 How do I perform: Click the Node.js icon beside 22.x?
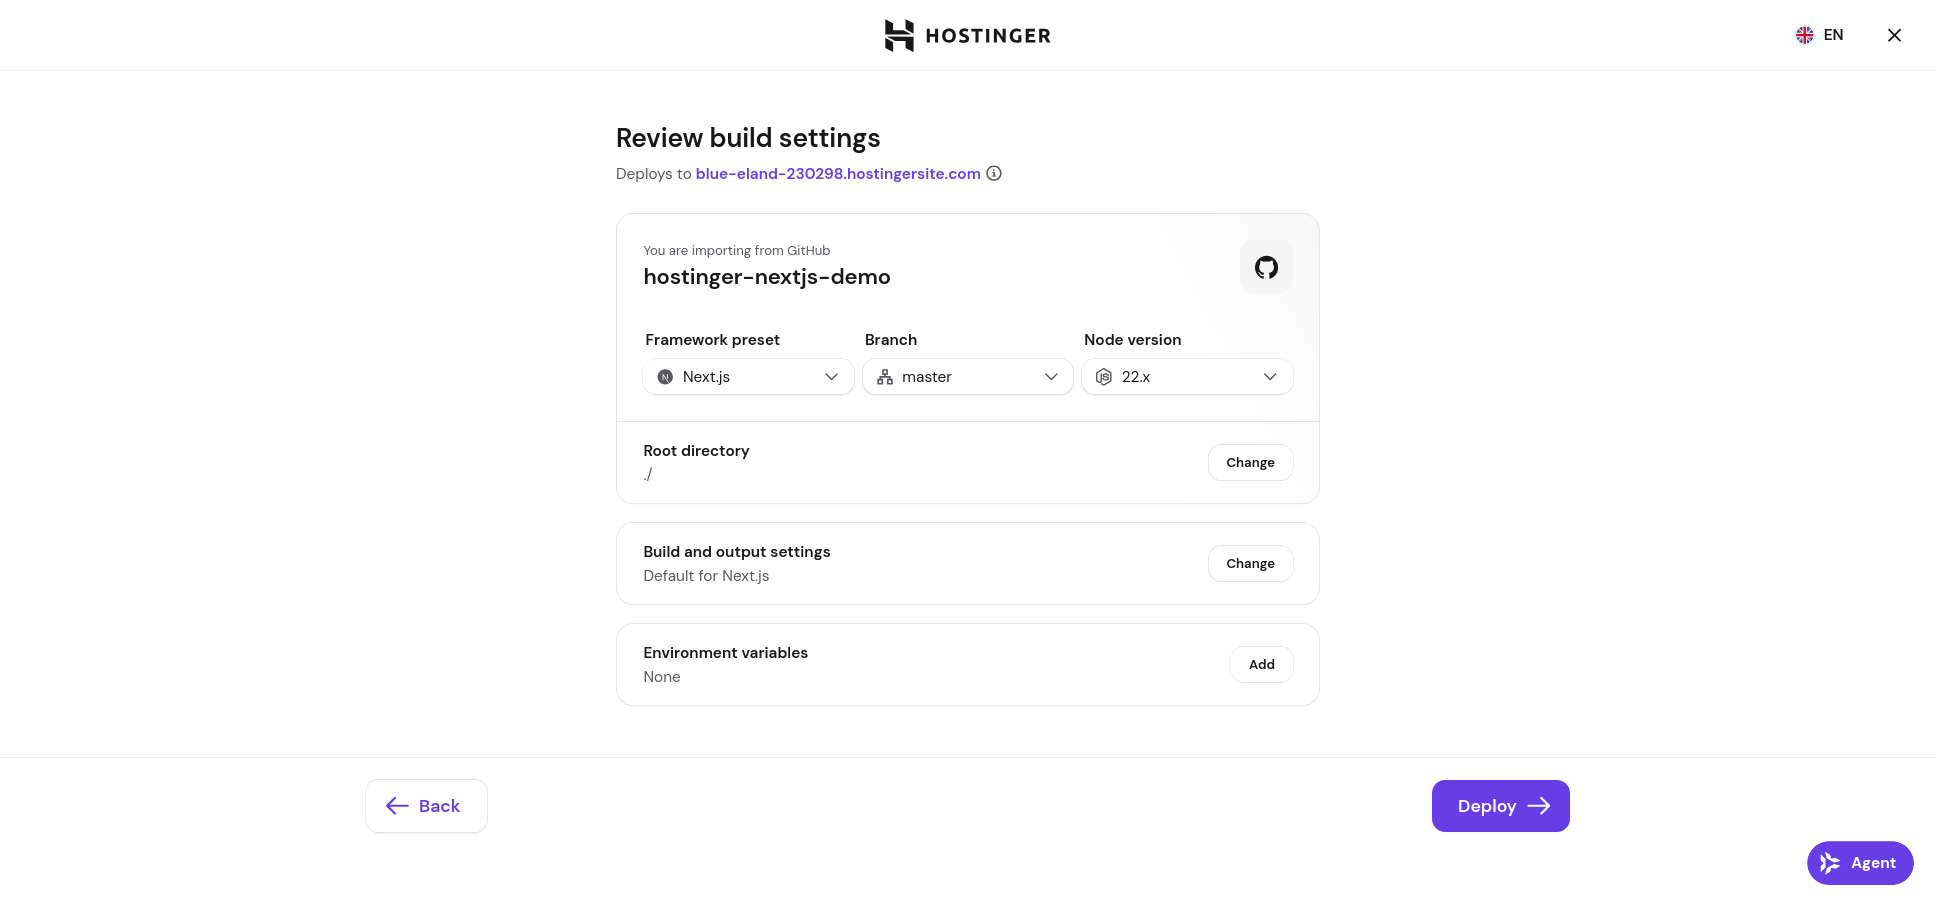[1104, 377]
